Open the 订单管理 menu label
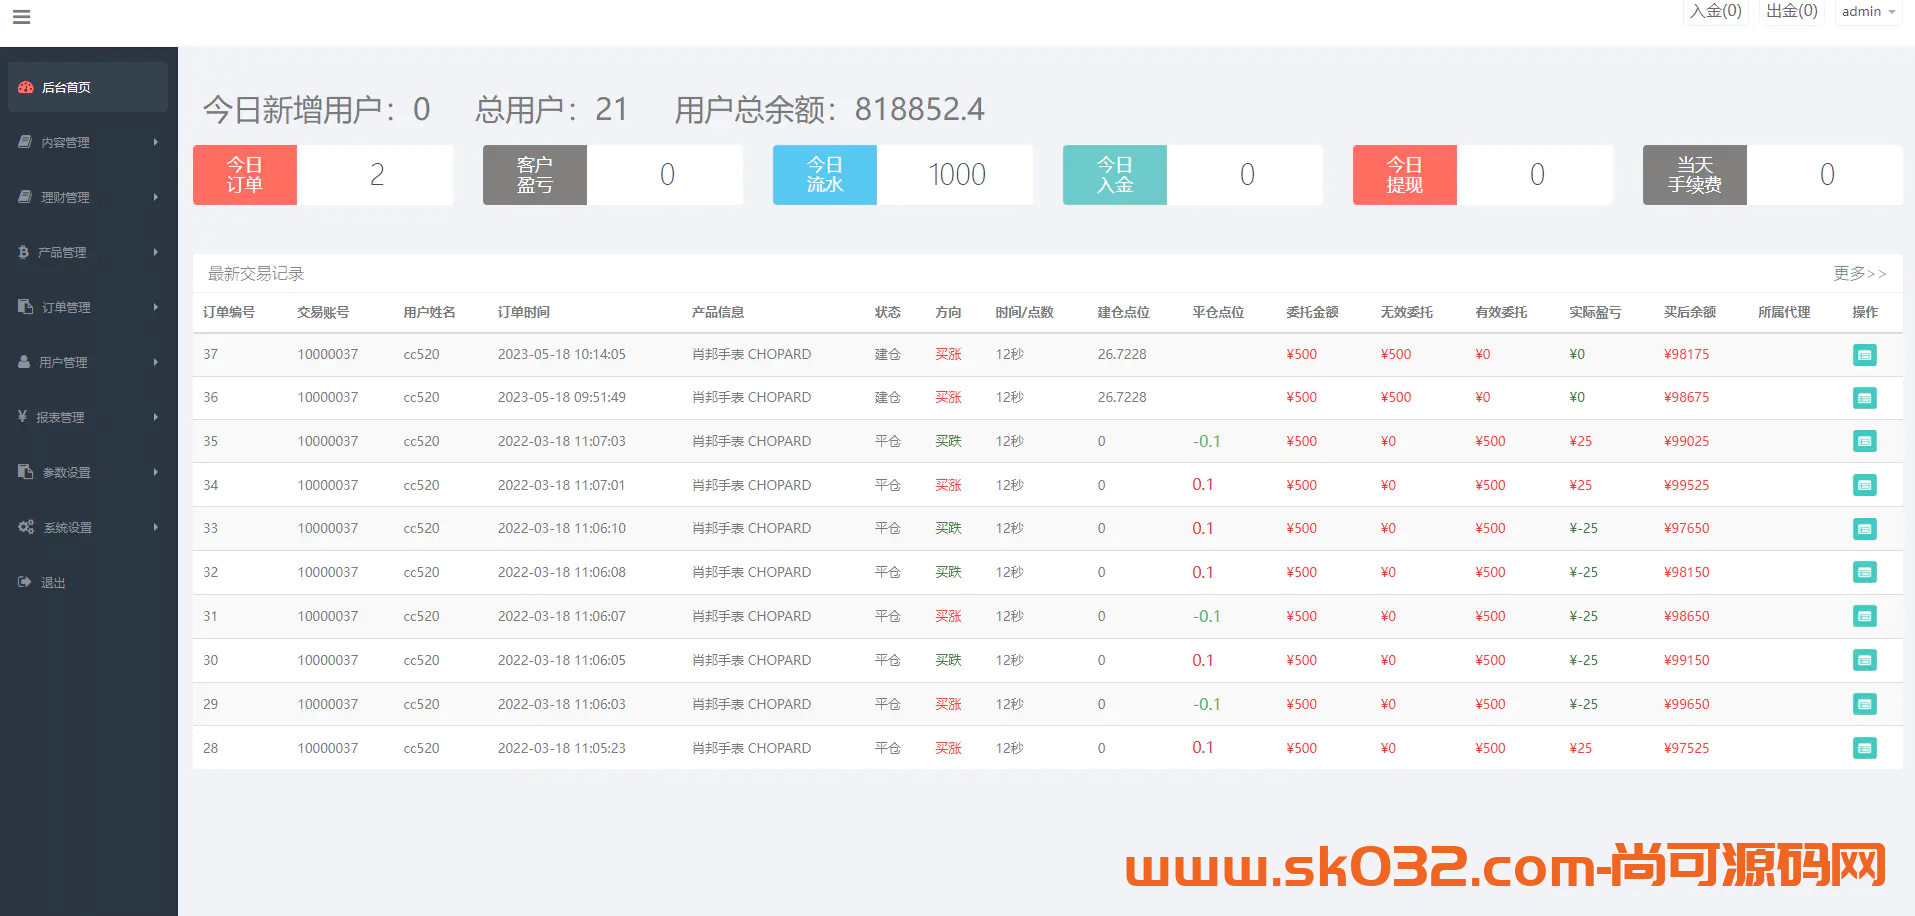The image size is (1915, 916). [x=66, y=308]
